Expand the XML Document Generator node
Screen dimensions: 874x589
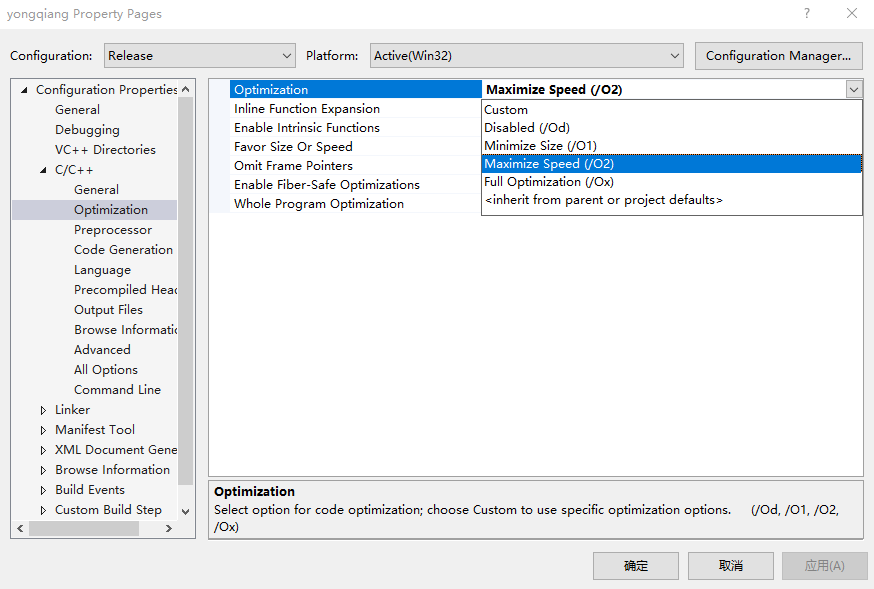[43, 450]
